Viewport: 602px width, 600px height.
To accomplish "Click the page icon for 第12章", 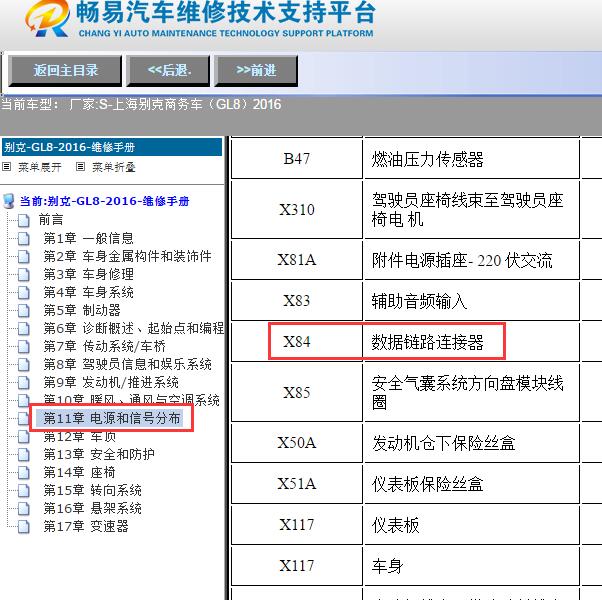I will click(x=23, y=437).
